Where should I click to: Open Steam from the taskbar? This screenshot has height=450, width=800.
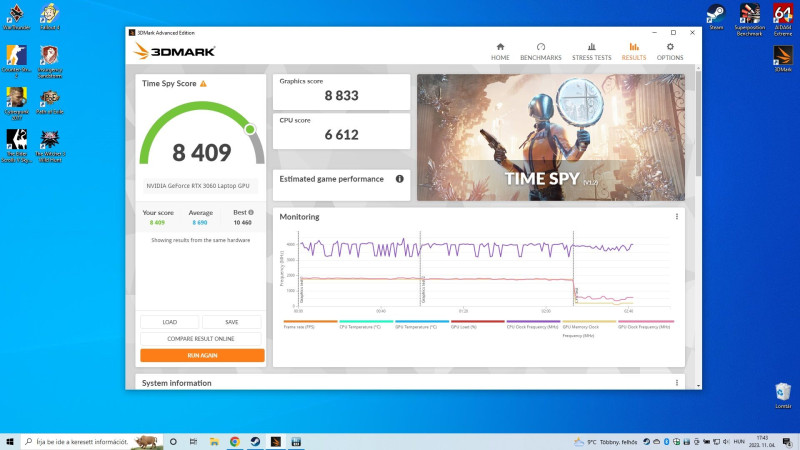pyautogui.click(x=255, y=442)
